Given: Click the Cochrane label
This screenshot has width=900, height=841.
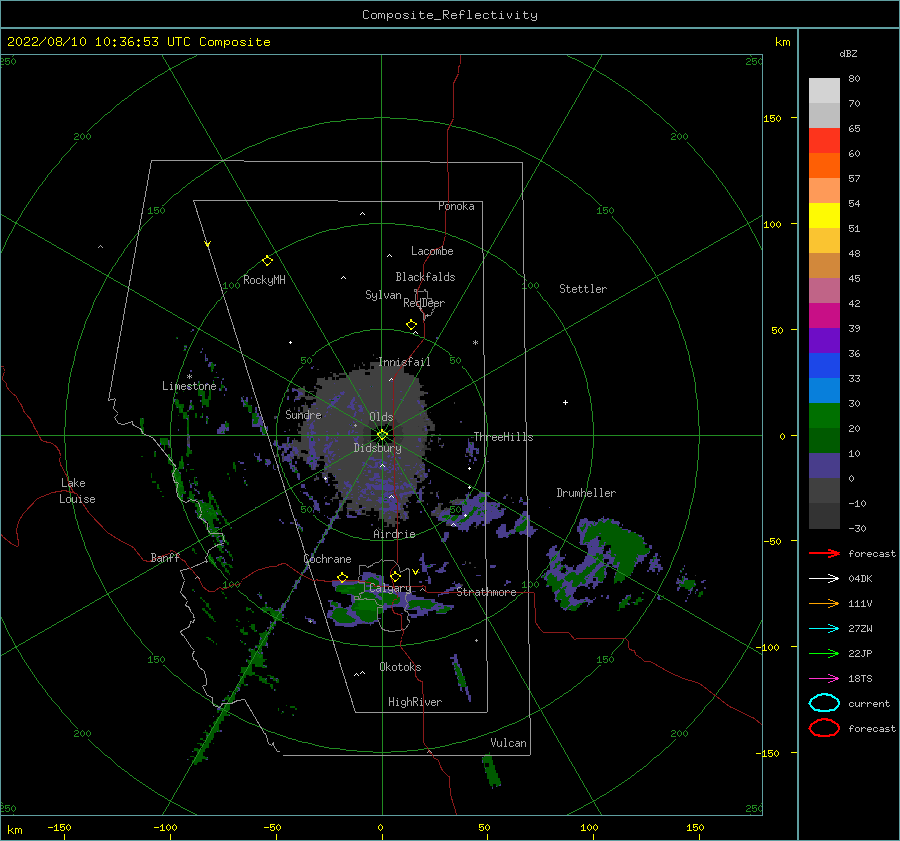Looking at the screenshot, I should (x=327, y=559).
